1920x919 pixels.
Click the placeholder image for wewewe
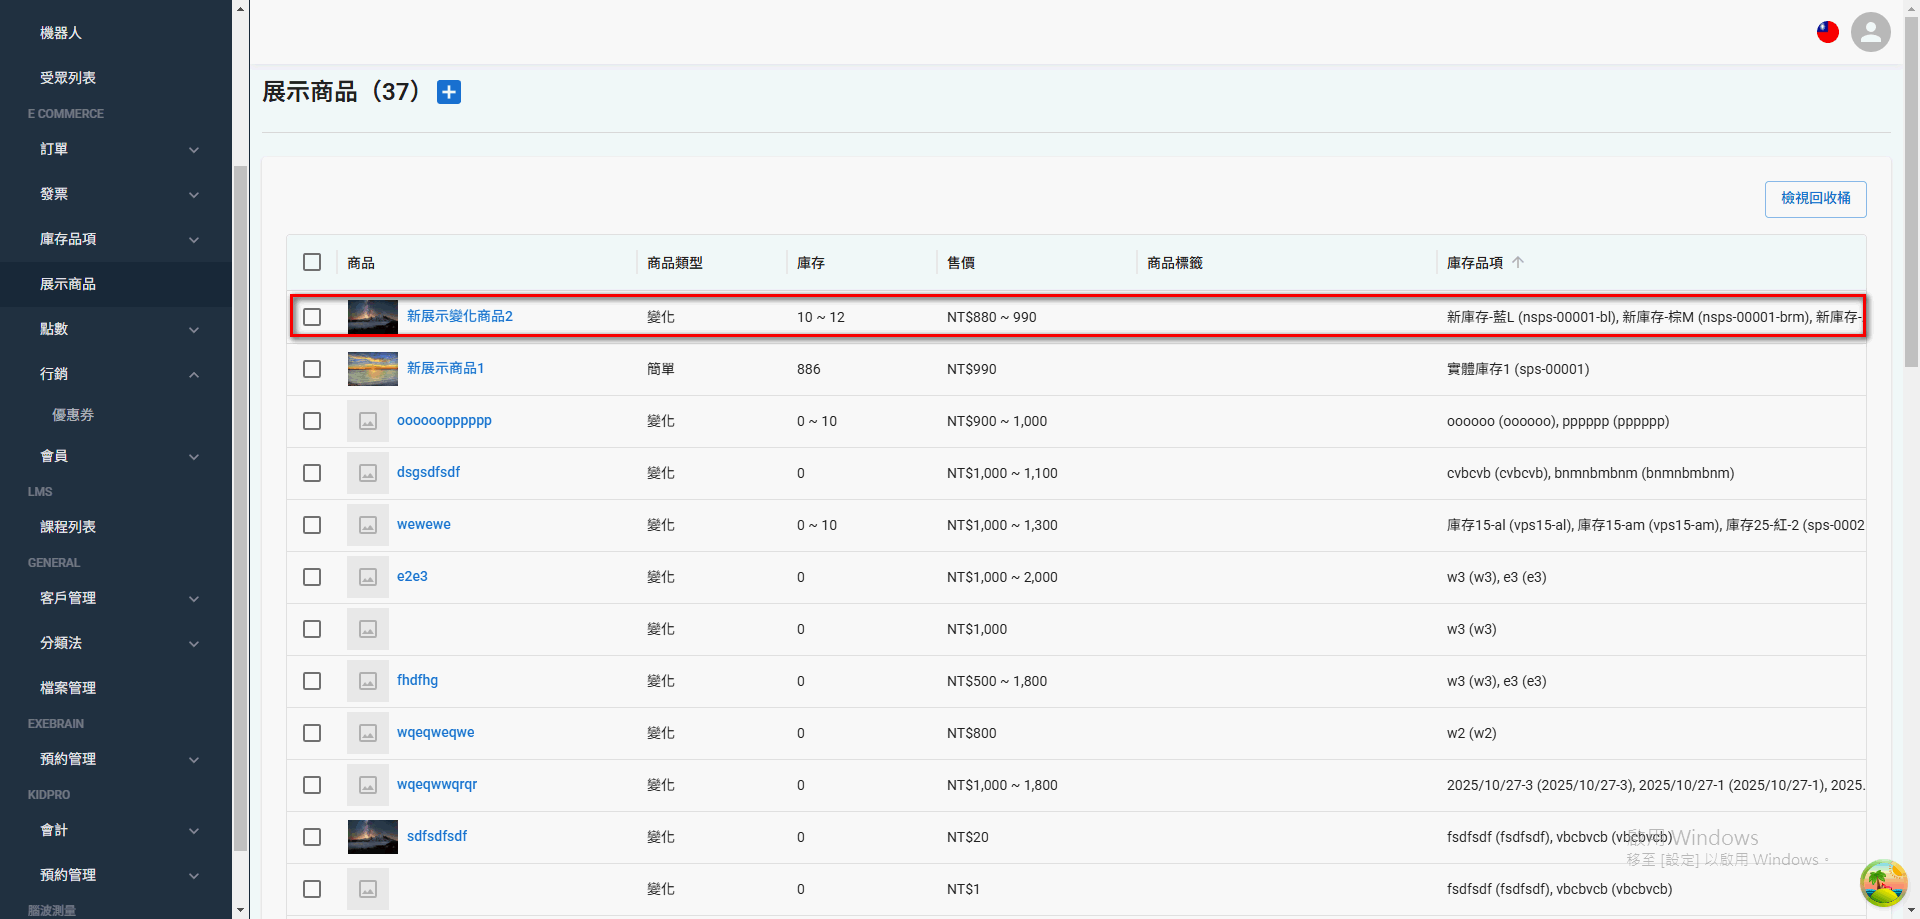[368, 525]
